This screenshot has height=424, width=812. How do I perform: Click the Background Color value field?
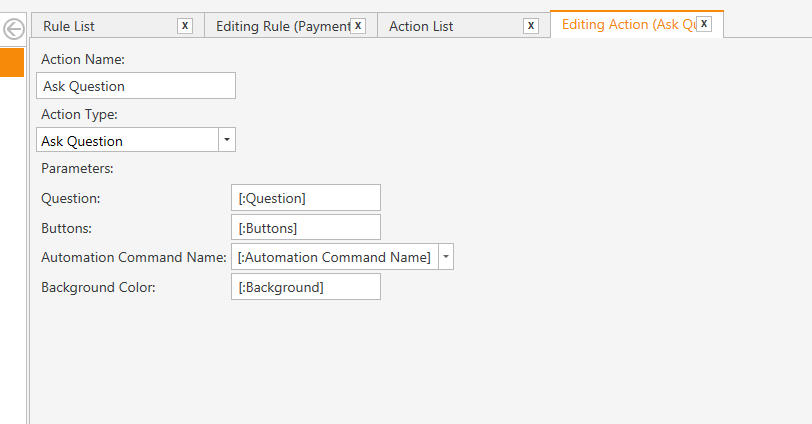click(x=306, y=287)
